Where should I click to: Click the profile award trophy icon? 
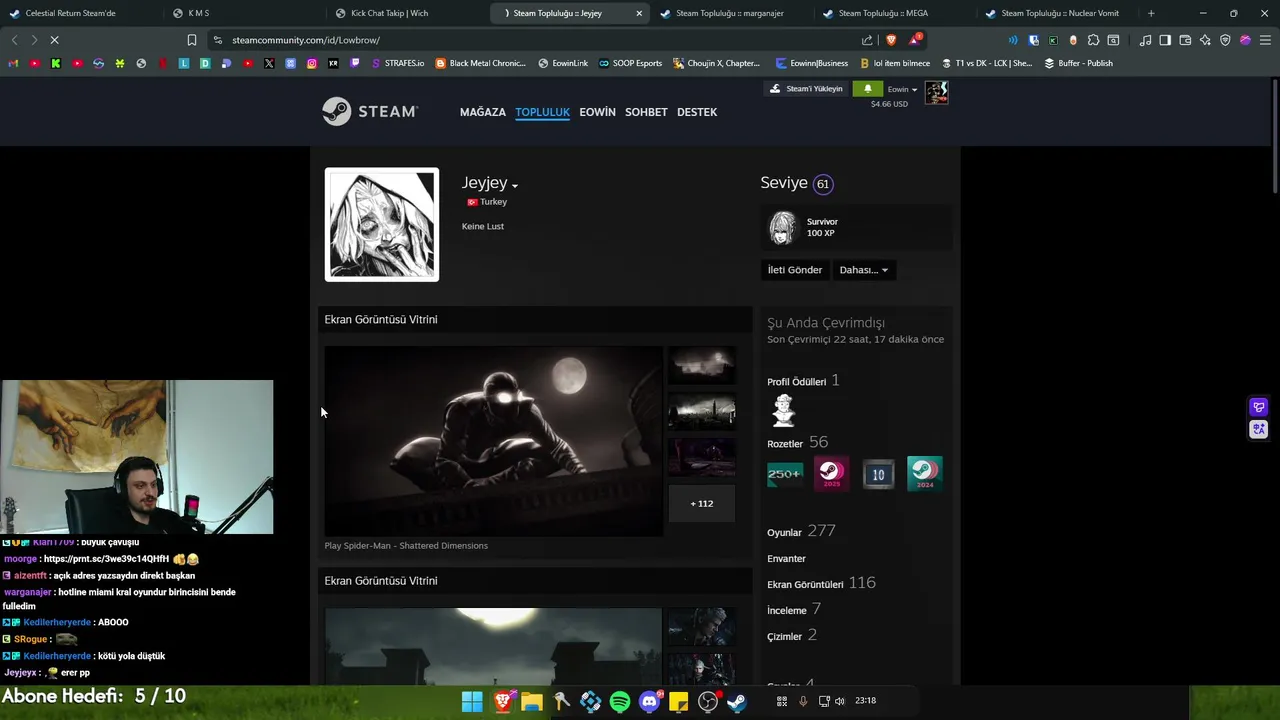point(784,410)
